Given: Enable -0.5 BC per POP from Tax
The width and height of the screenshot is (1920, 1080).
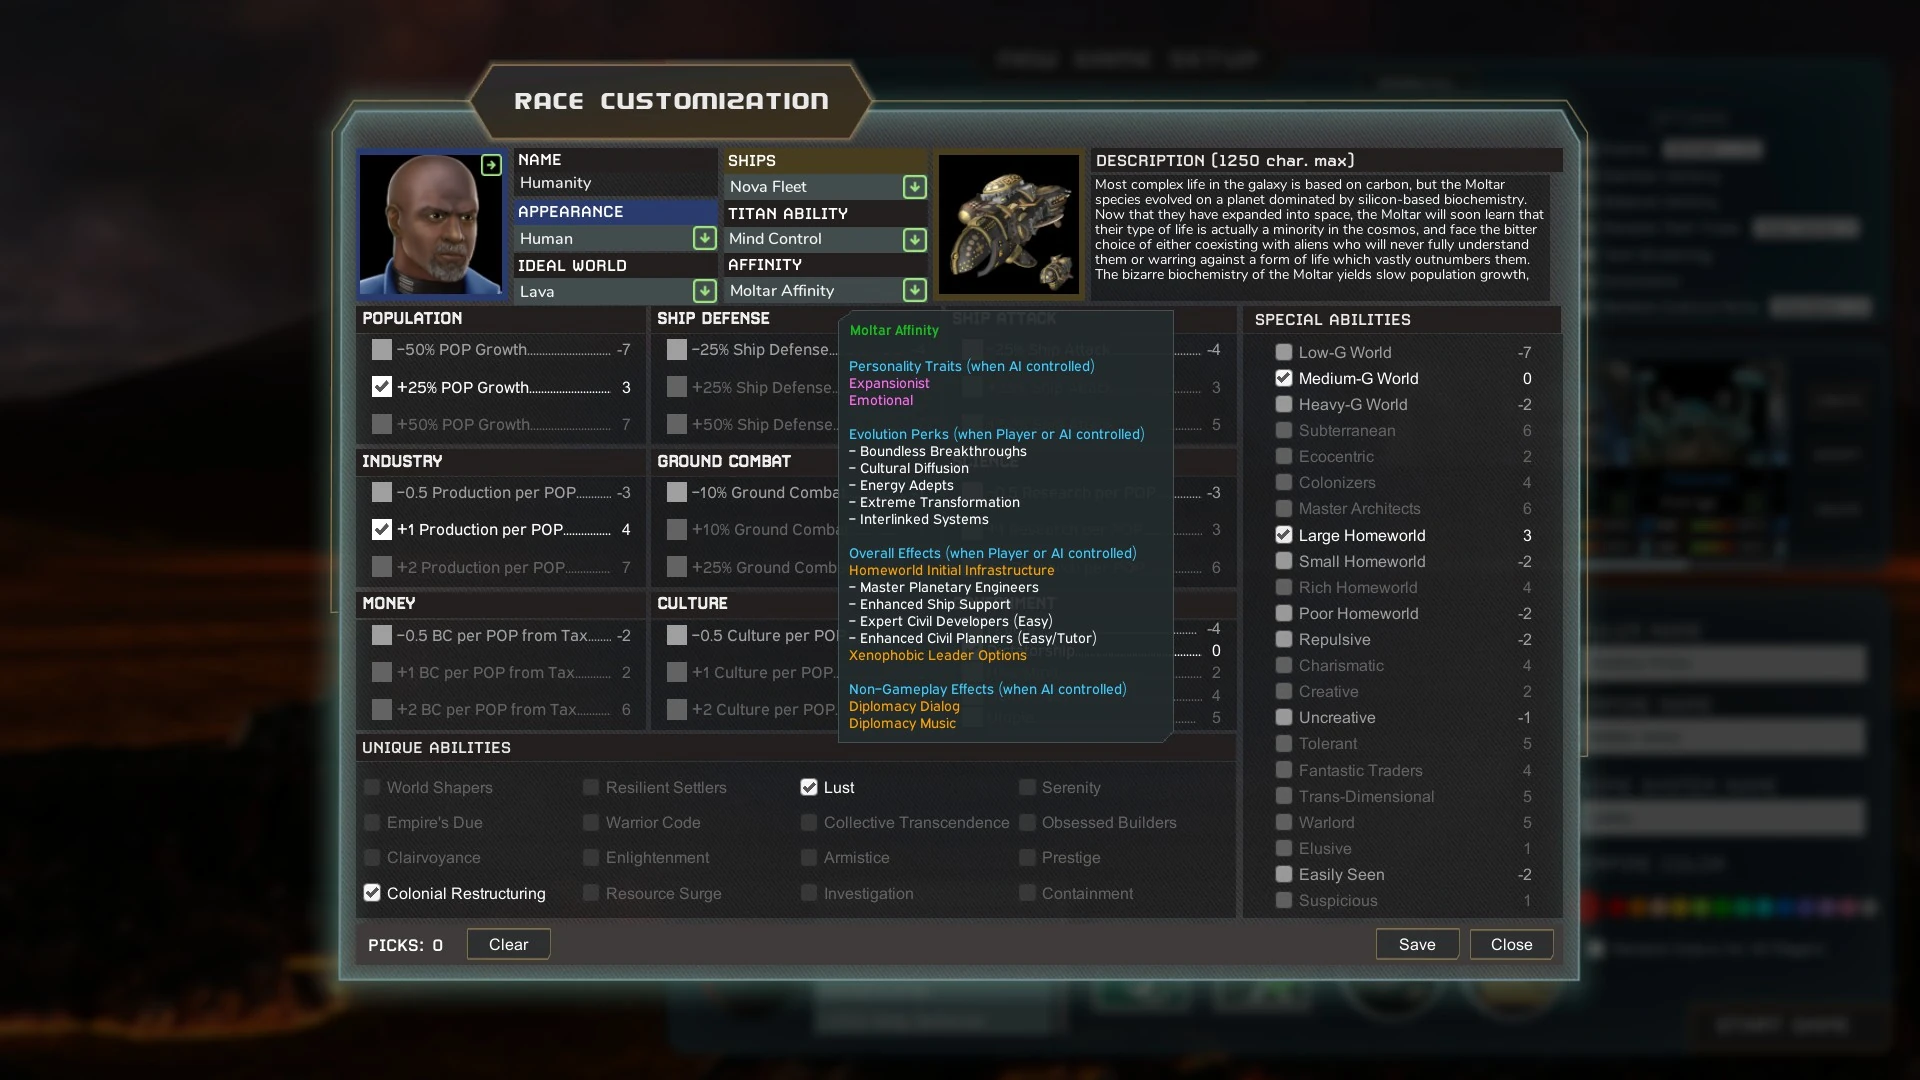Looking at the screenshot, I should [382, 636].
